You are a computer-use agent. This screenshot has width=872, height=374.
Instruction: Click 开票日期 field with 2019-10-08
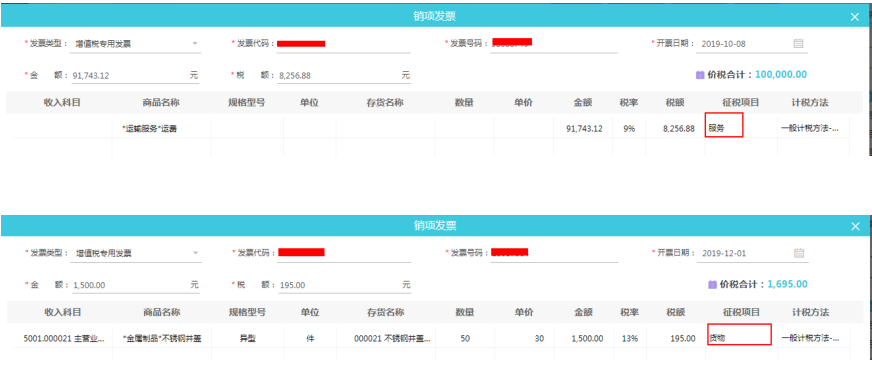coord(752,44)
